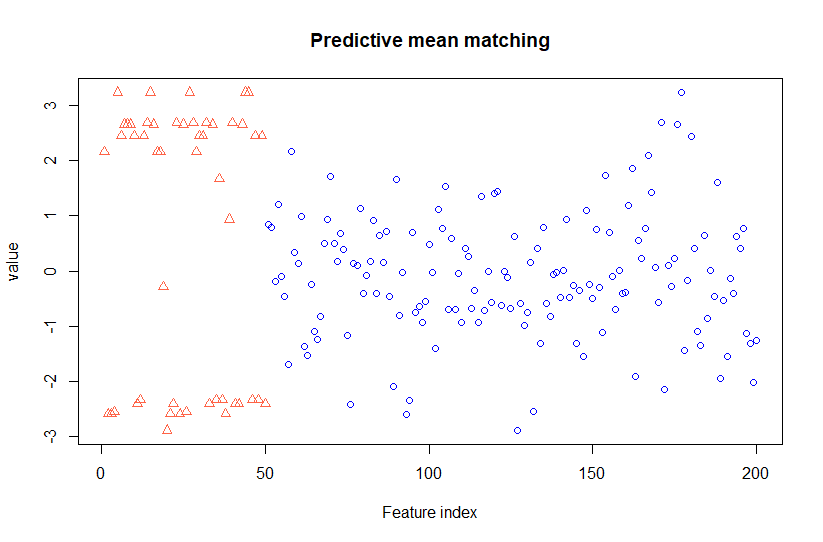The width and height of the screenshot is (823, 542).
Task: Select the rightmost blue circle data point
Action: point(756,340)
